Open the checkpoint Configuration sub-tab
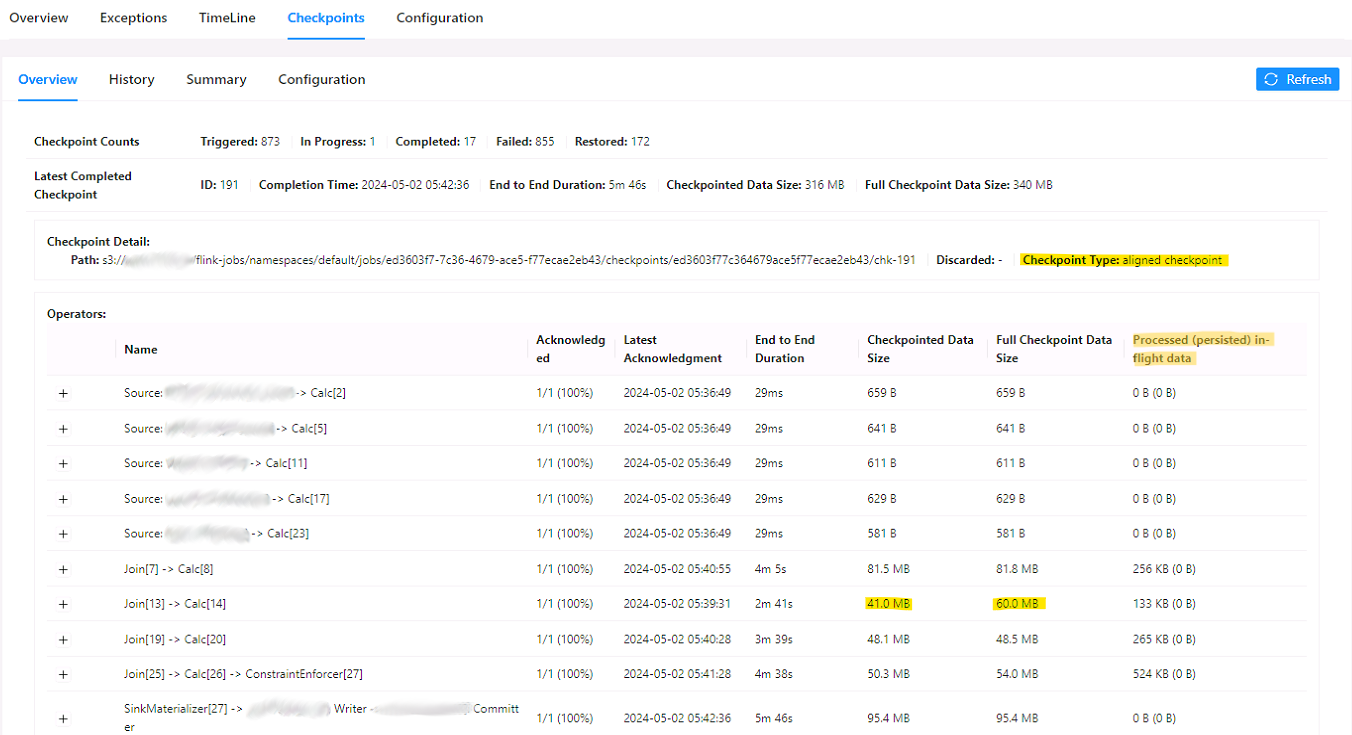The width and height of the screenshot is (1352, 735). pyautogui.click(x=322, y=79)
